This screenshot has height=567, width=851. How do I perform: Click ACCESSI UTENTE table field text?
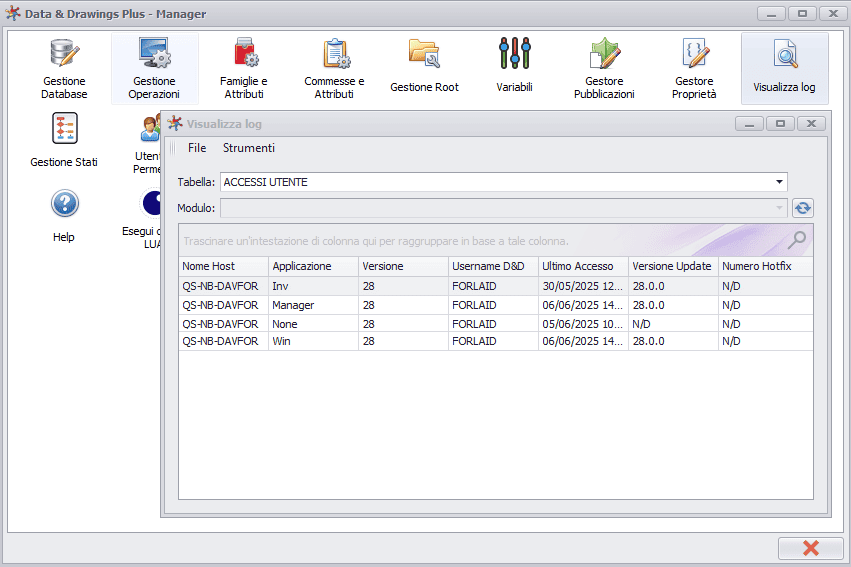click(x=265, y=182)
